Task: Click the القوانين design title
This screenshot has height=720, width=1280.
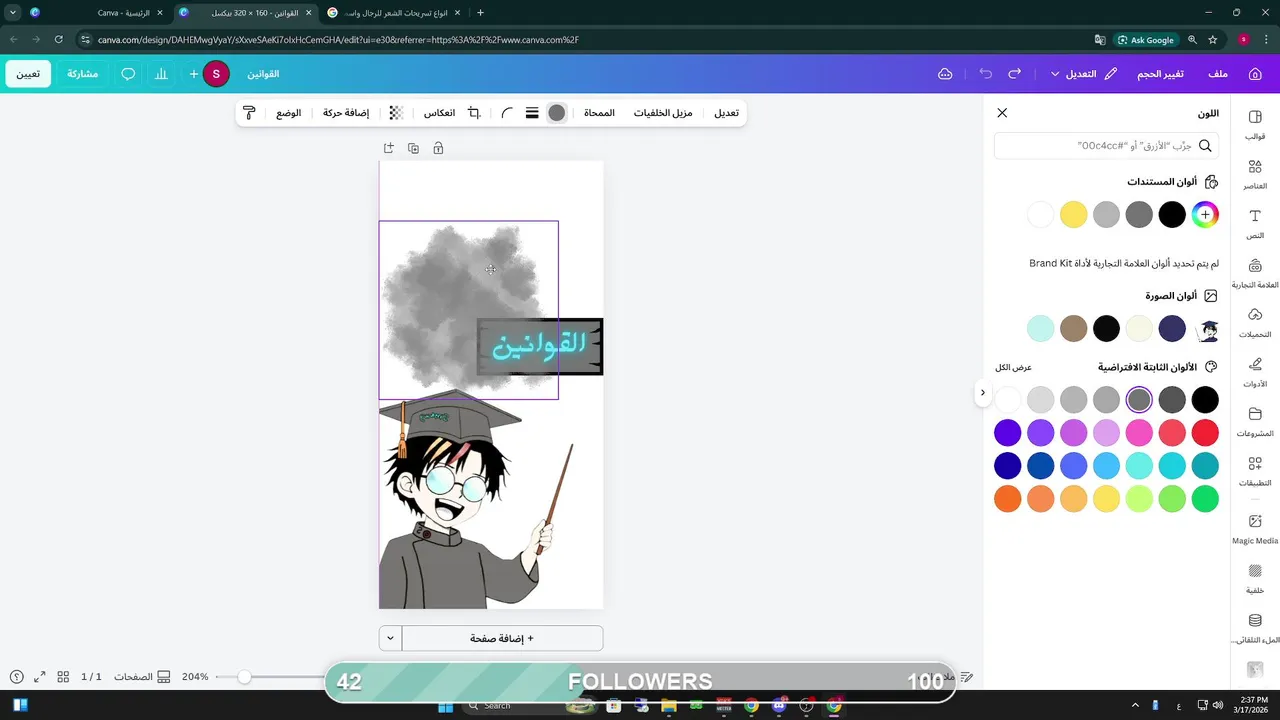Action: coord(263,74)
